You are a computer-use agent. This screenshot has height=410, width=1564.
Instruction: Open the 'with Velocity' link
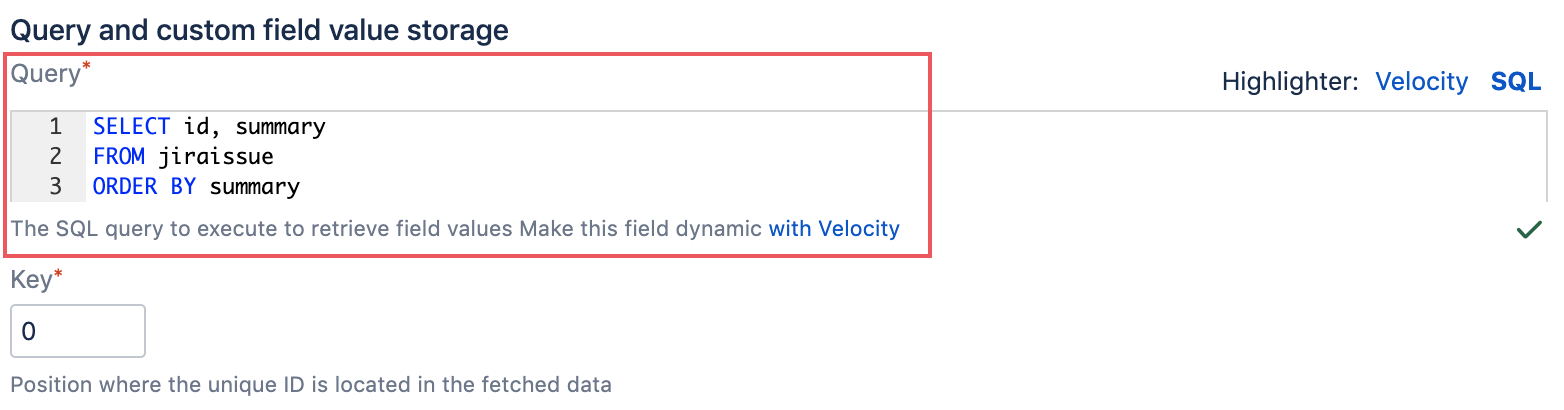click(834, 229)
